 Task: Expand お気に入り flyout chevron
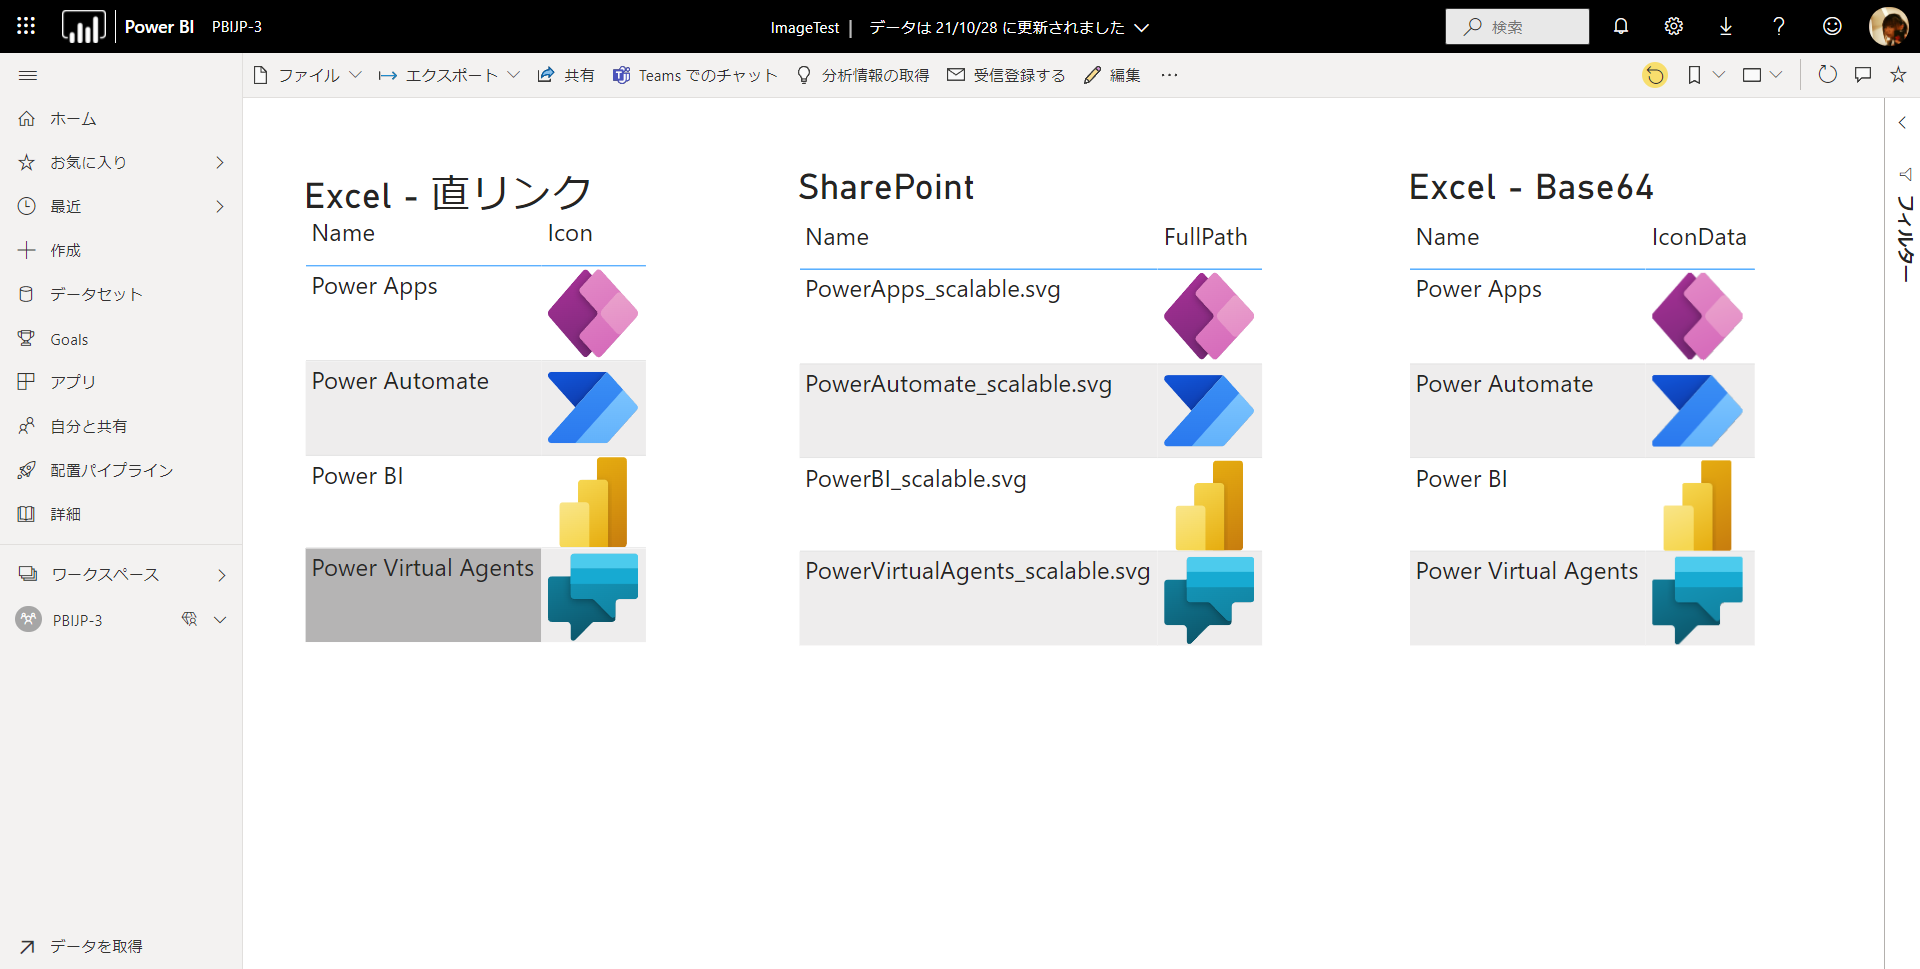click(x=220, y=162)
